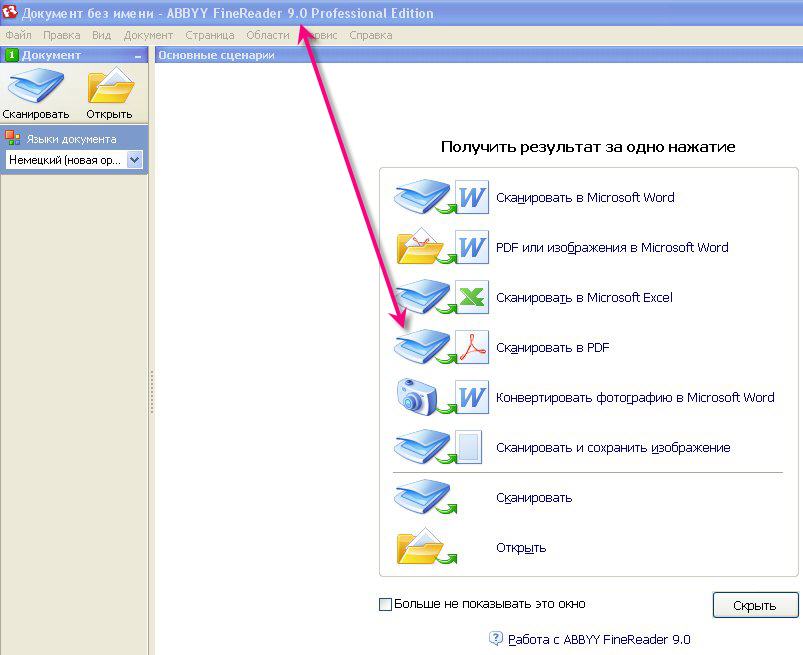The width and height of the screenshot is (803, 655).
Task: Click the folder icon beside the Открыть scenario
Action: [426, 546]
